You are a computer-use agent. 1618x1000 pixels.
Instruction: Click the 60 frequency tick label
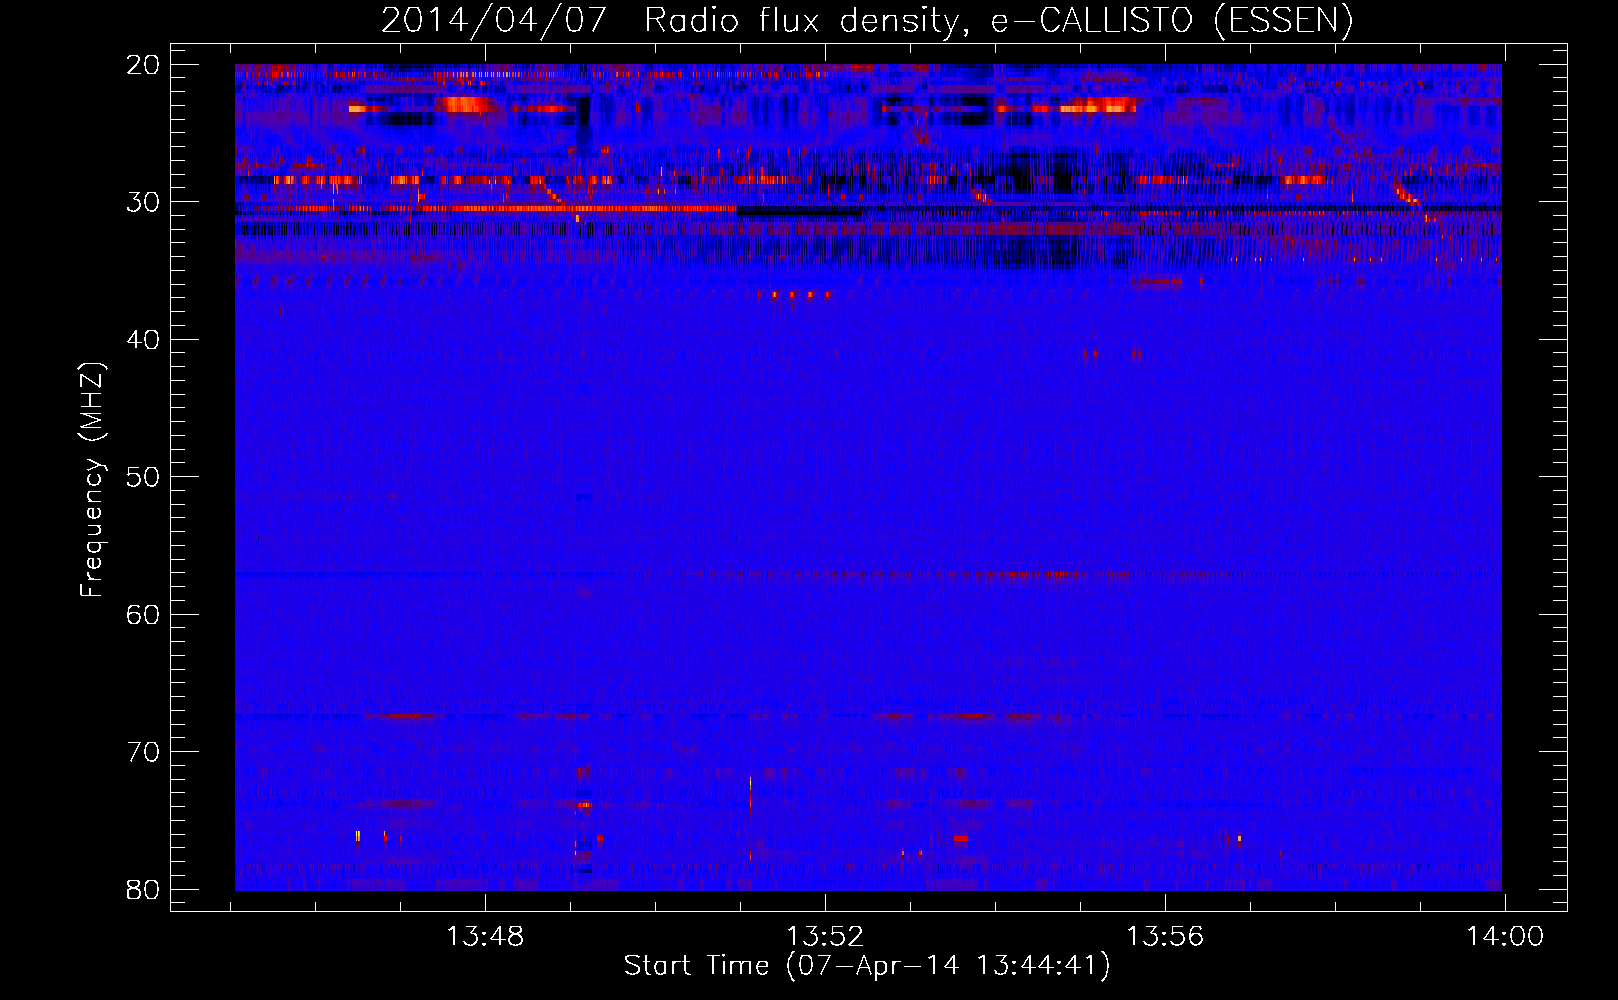click(x=143, y=614)
